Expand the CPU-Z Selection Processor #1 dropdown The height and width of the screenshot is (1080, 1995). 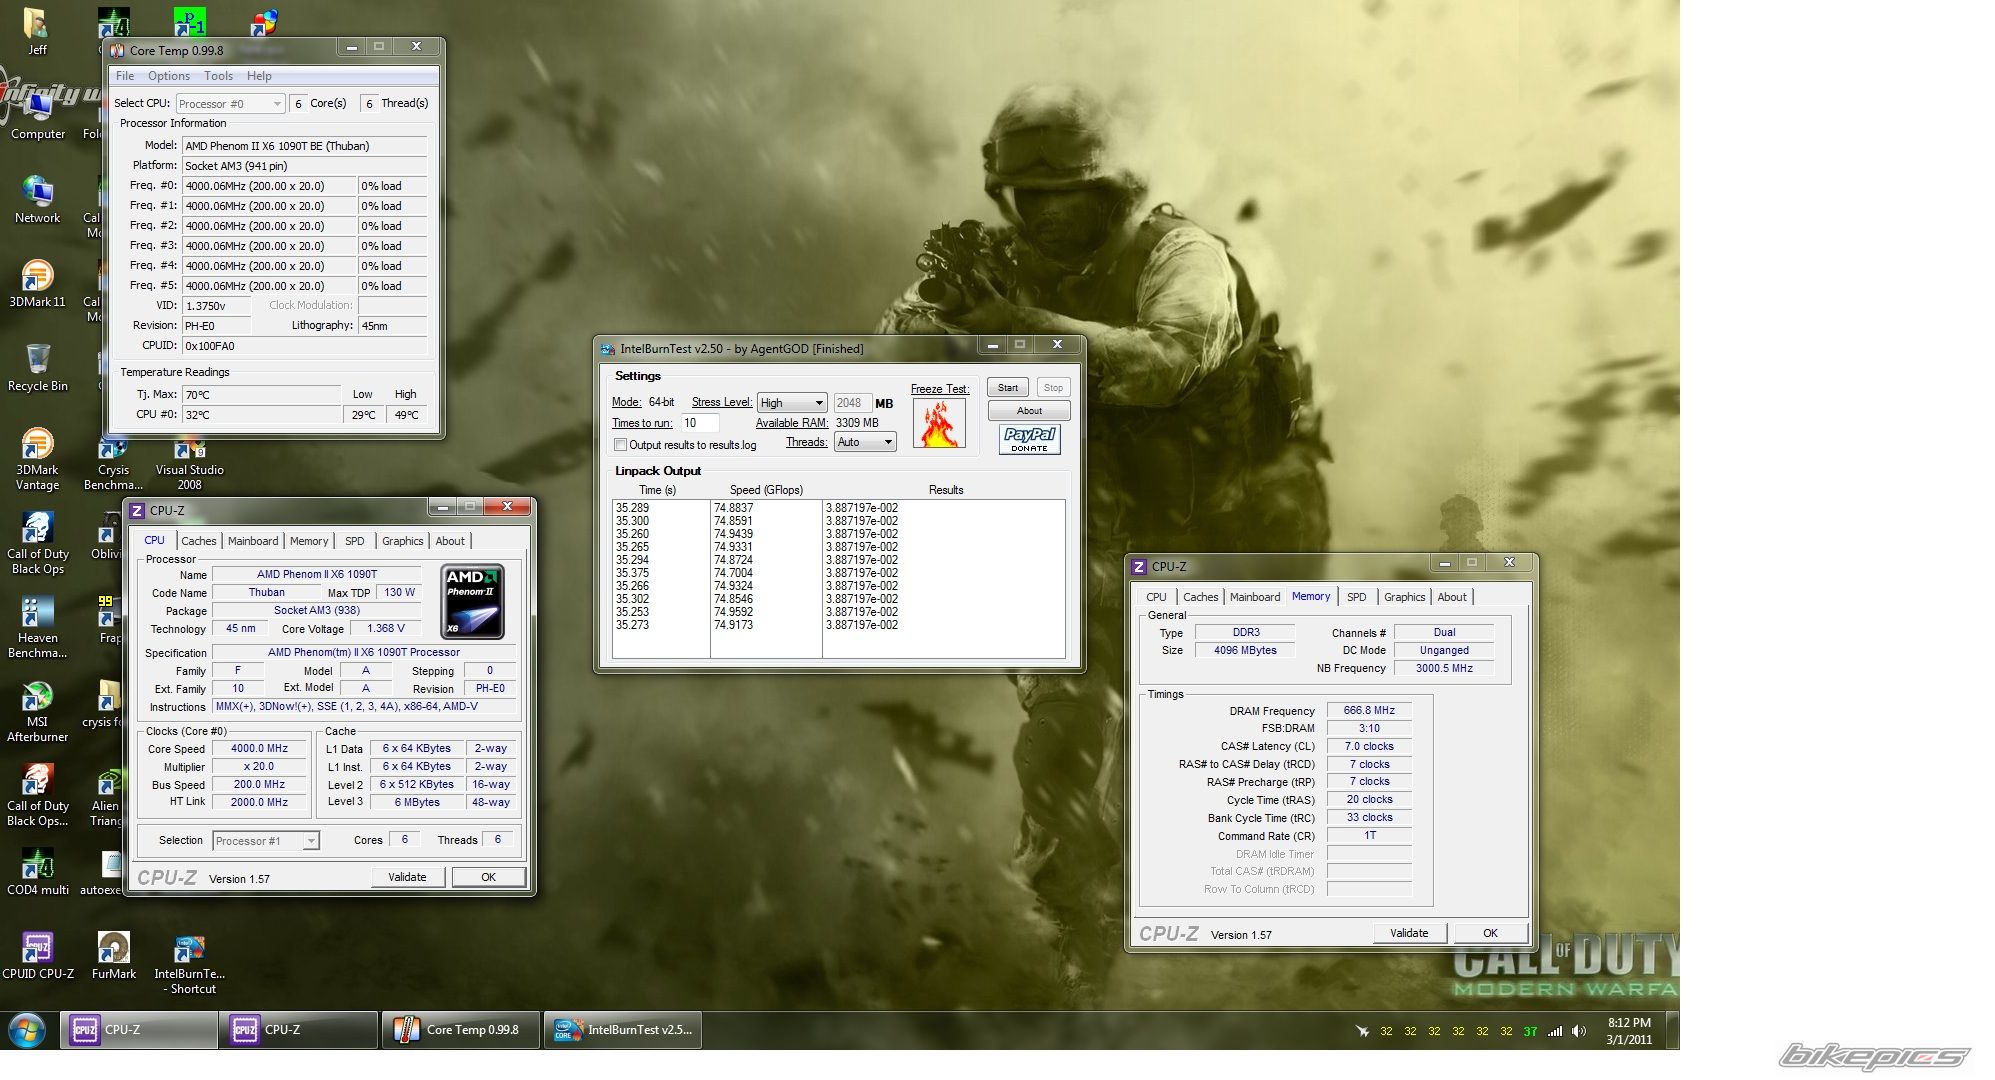coord(266,841)
